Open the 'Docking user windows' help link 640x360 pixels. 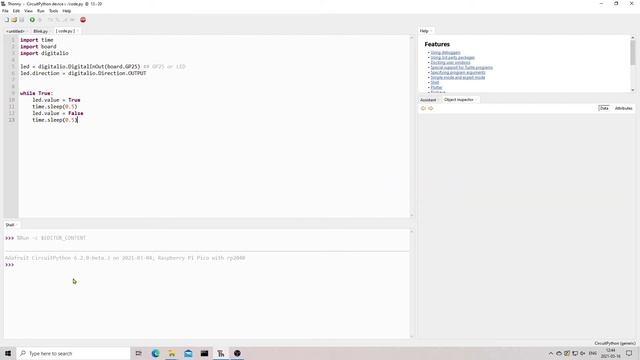[450, 62]
